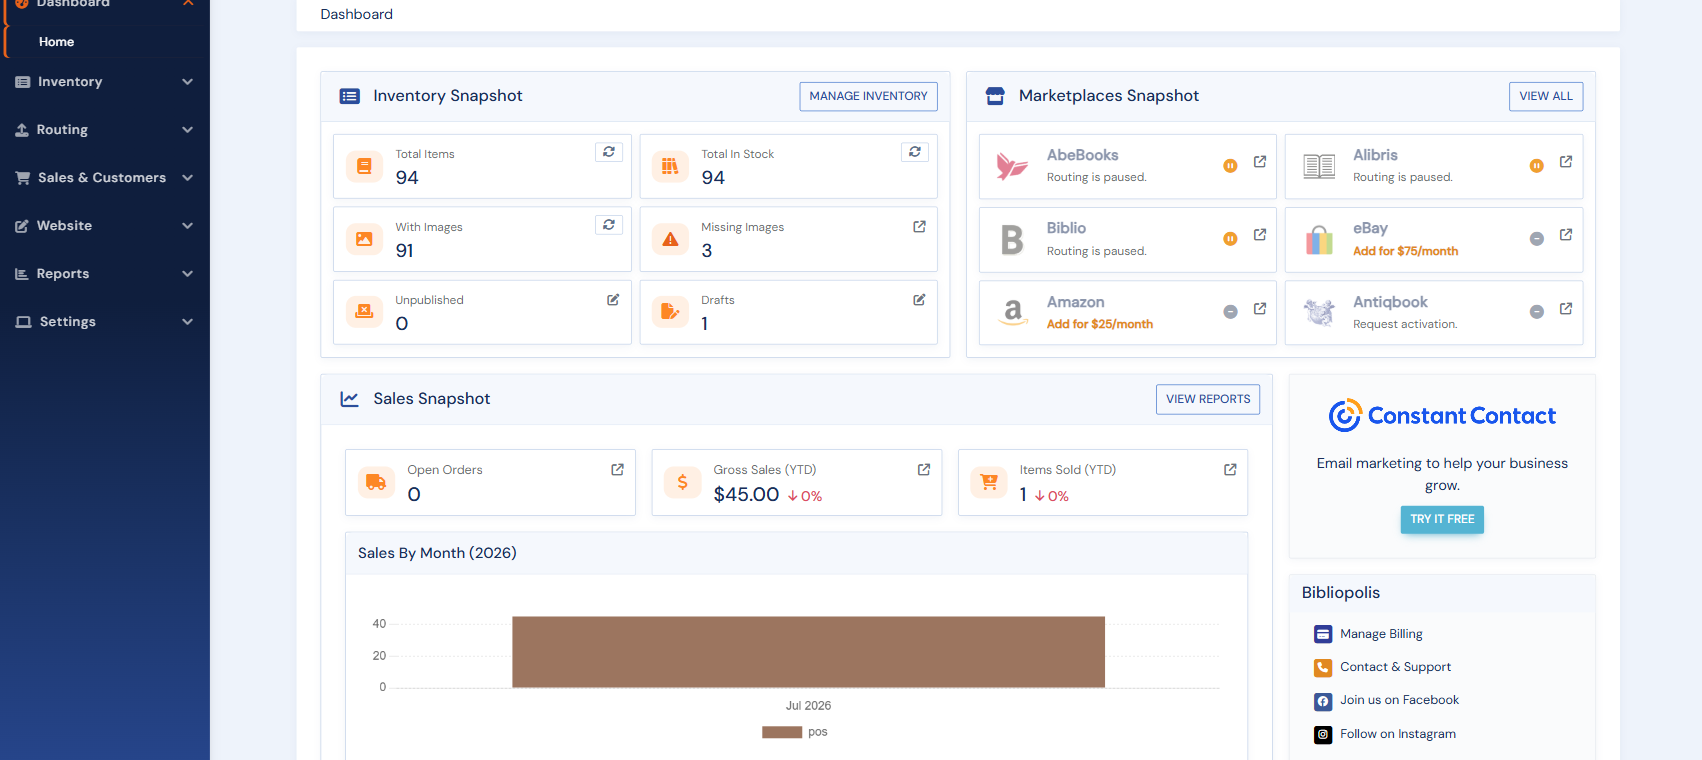
Task: Click the Missing Images warning icon
Action: (x=670, y=239)
